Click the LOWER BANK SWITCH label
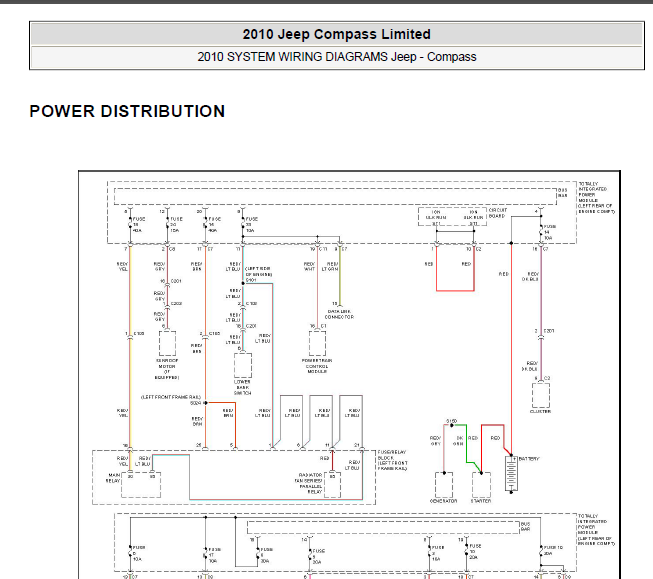This screenshot has width=653, height=579. pos(242,387)
